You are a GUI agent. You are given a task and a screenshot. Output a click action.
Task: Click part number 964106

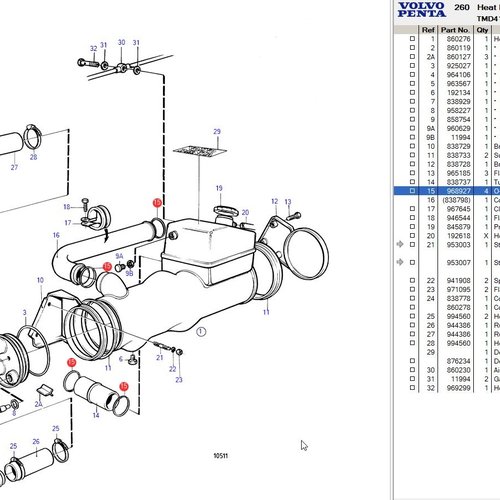459,75
